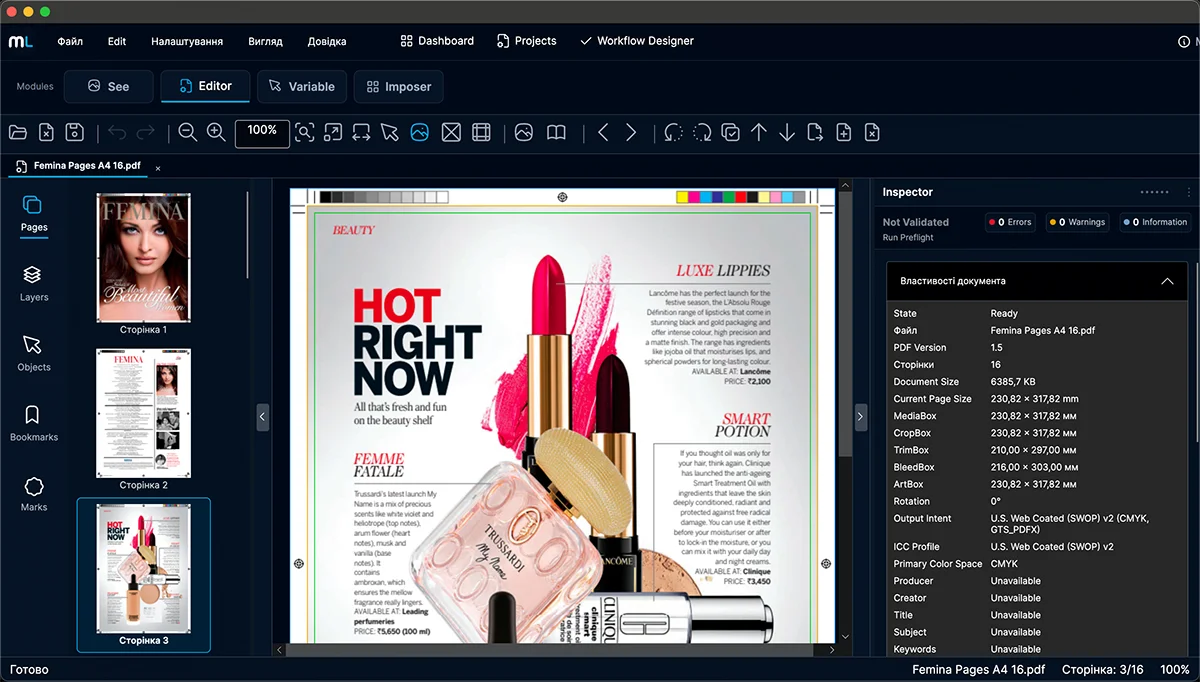
Task: Rotate page clockwise
Action: [x=702, y=132]
